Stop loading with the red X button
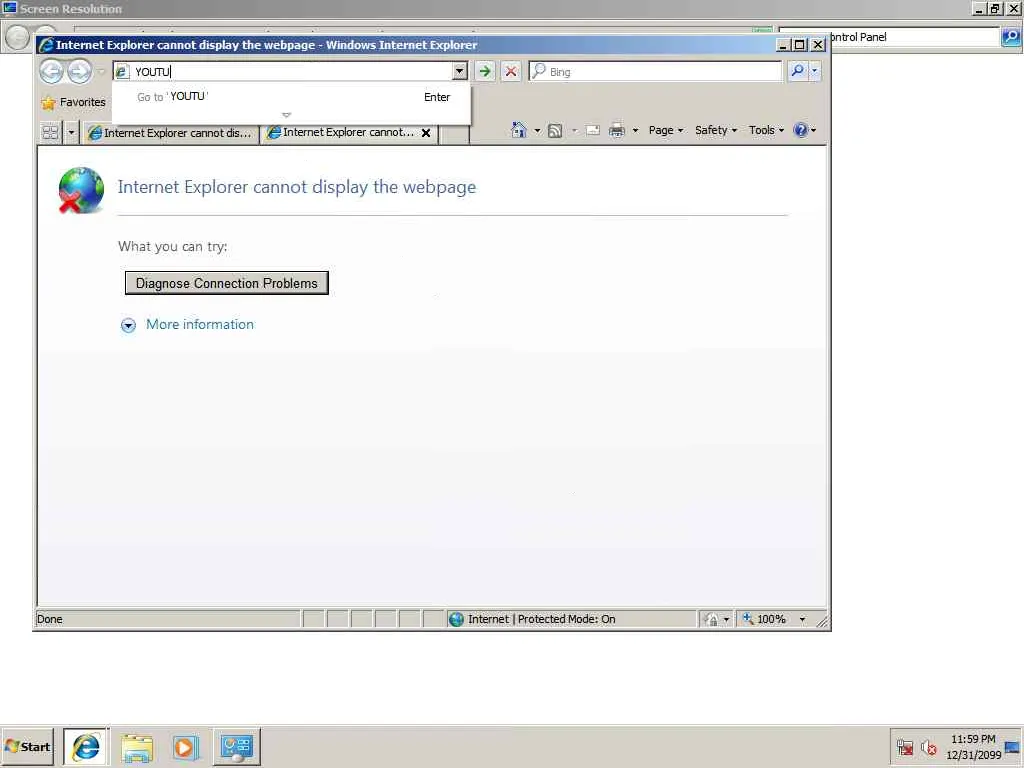Image resolution: width=1024 pixels, height=768 pixels. 511,71
